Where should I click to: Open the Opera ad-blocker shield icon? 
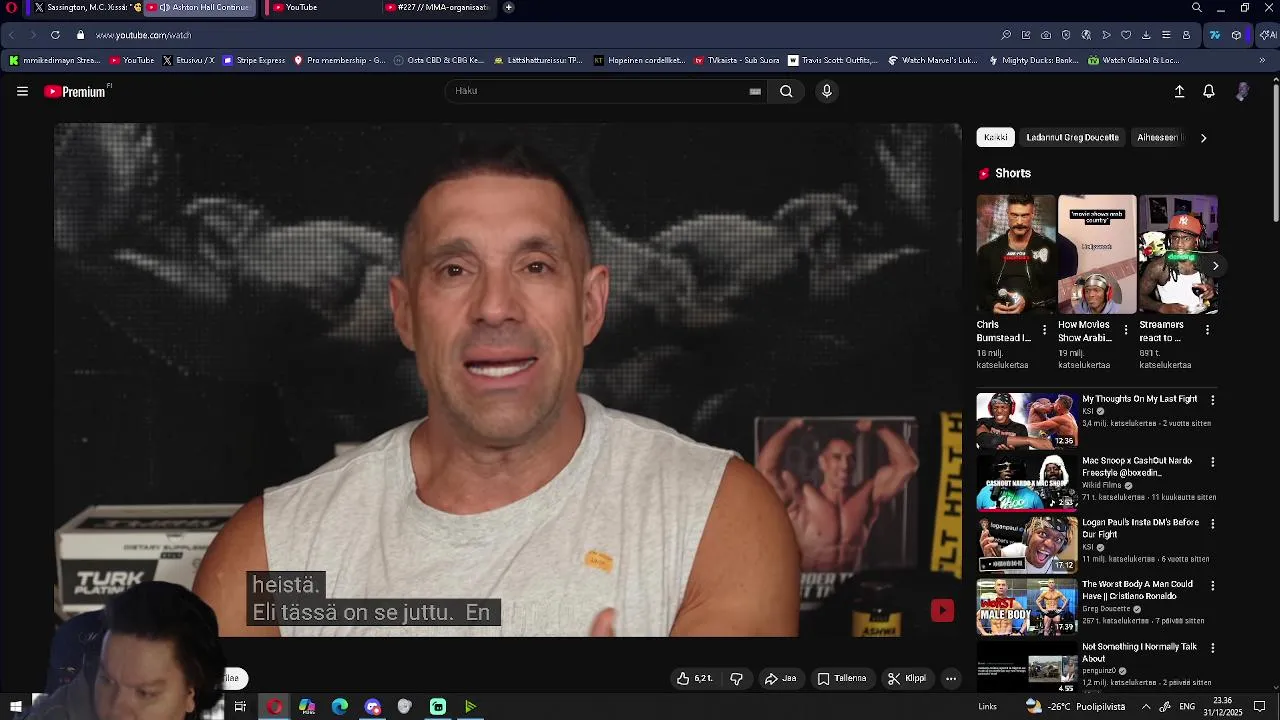[x=1066, y=35]
